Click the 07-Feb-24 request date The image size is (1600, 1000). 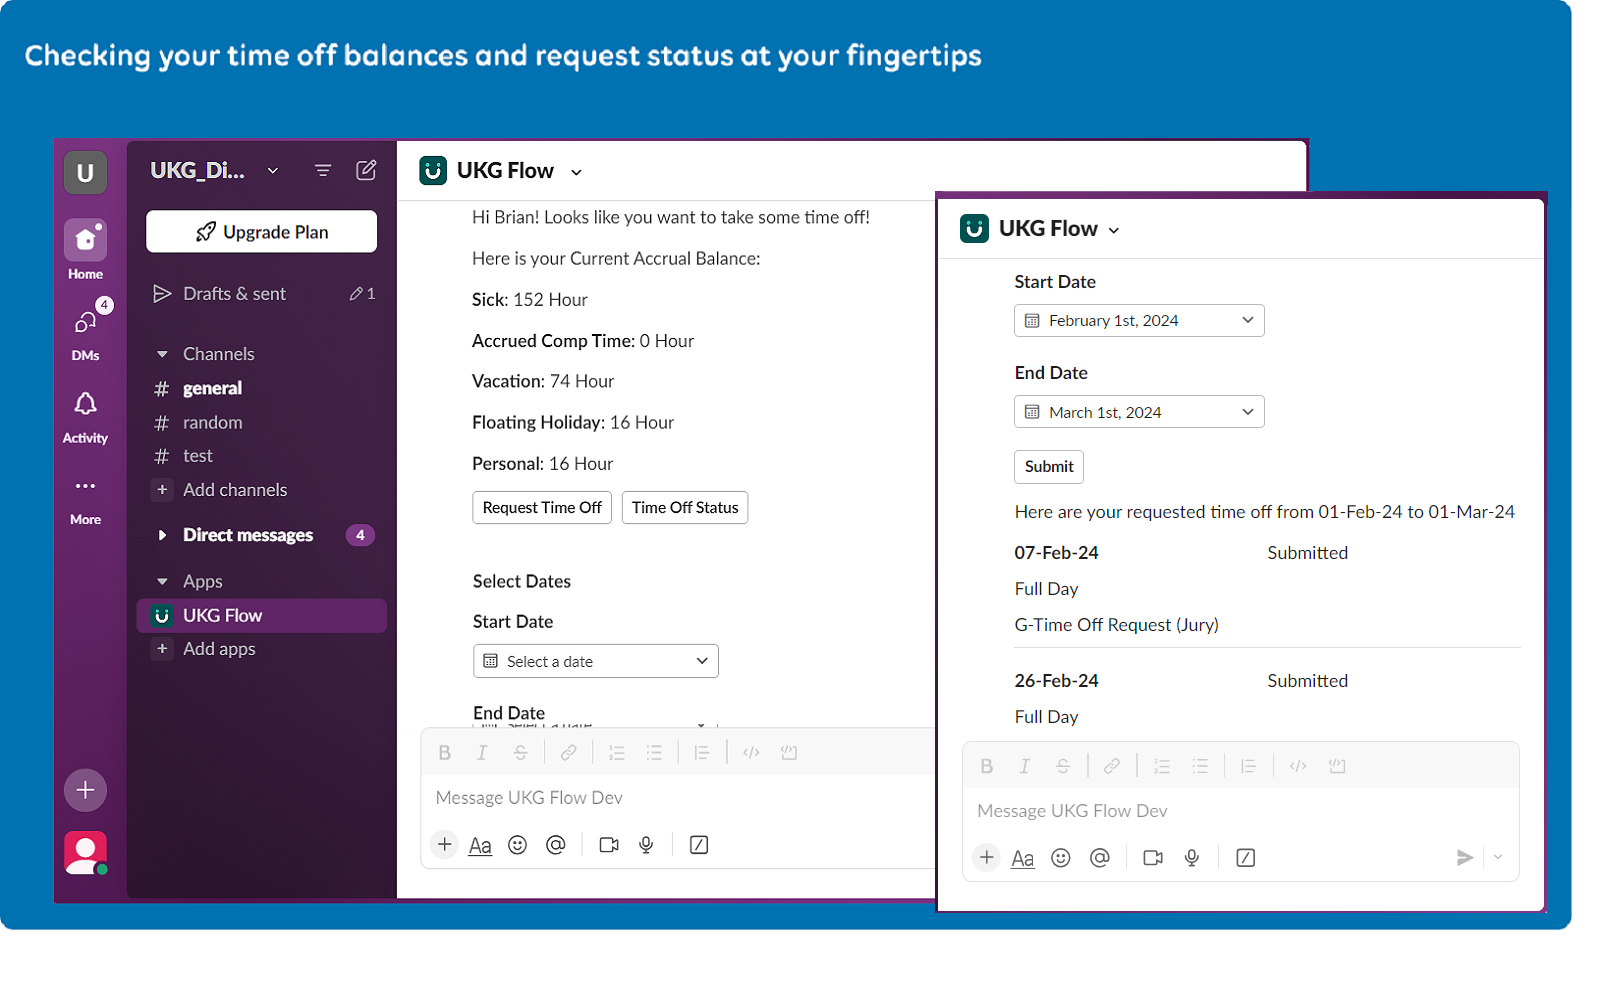click(1056, 553)
